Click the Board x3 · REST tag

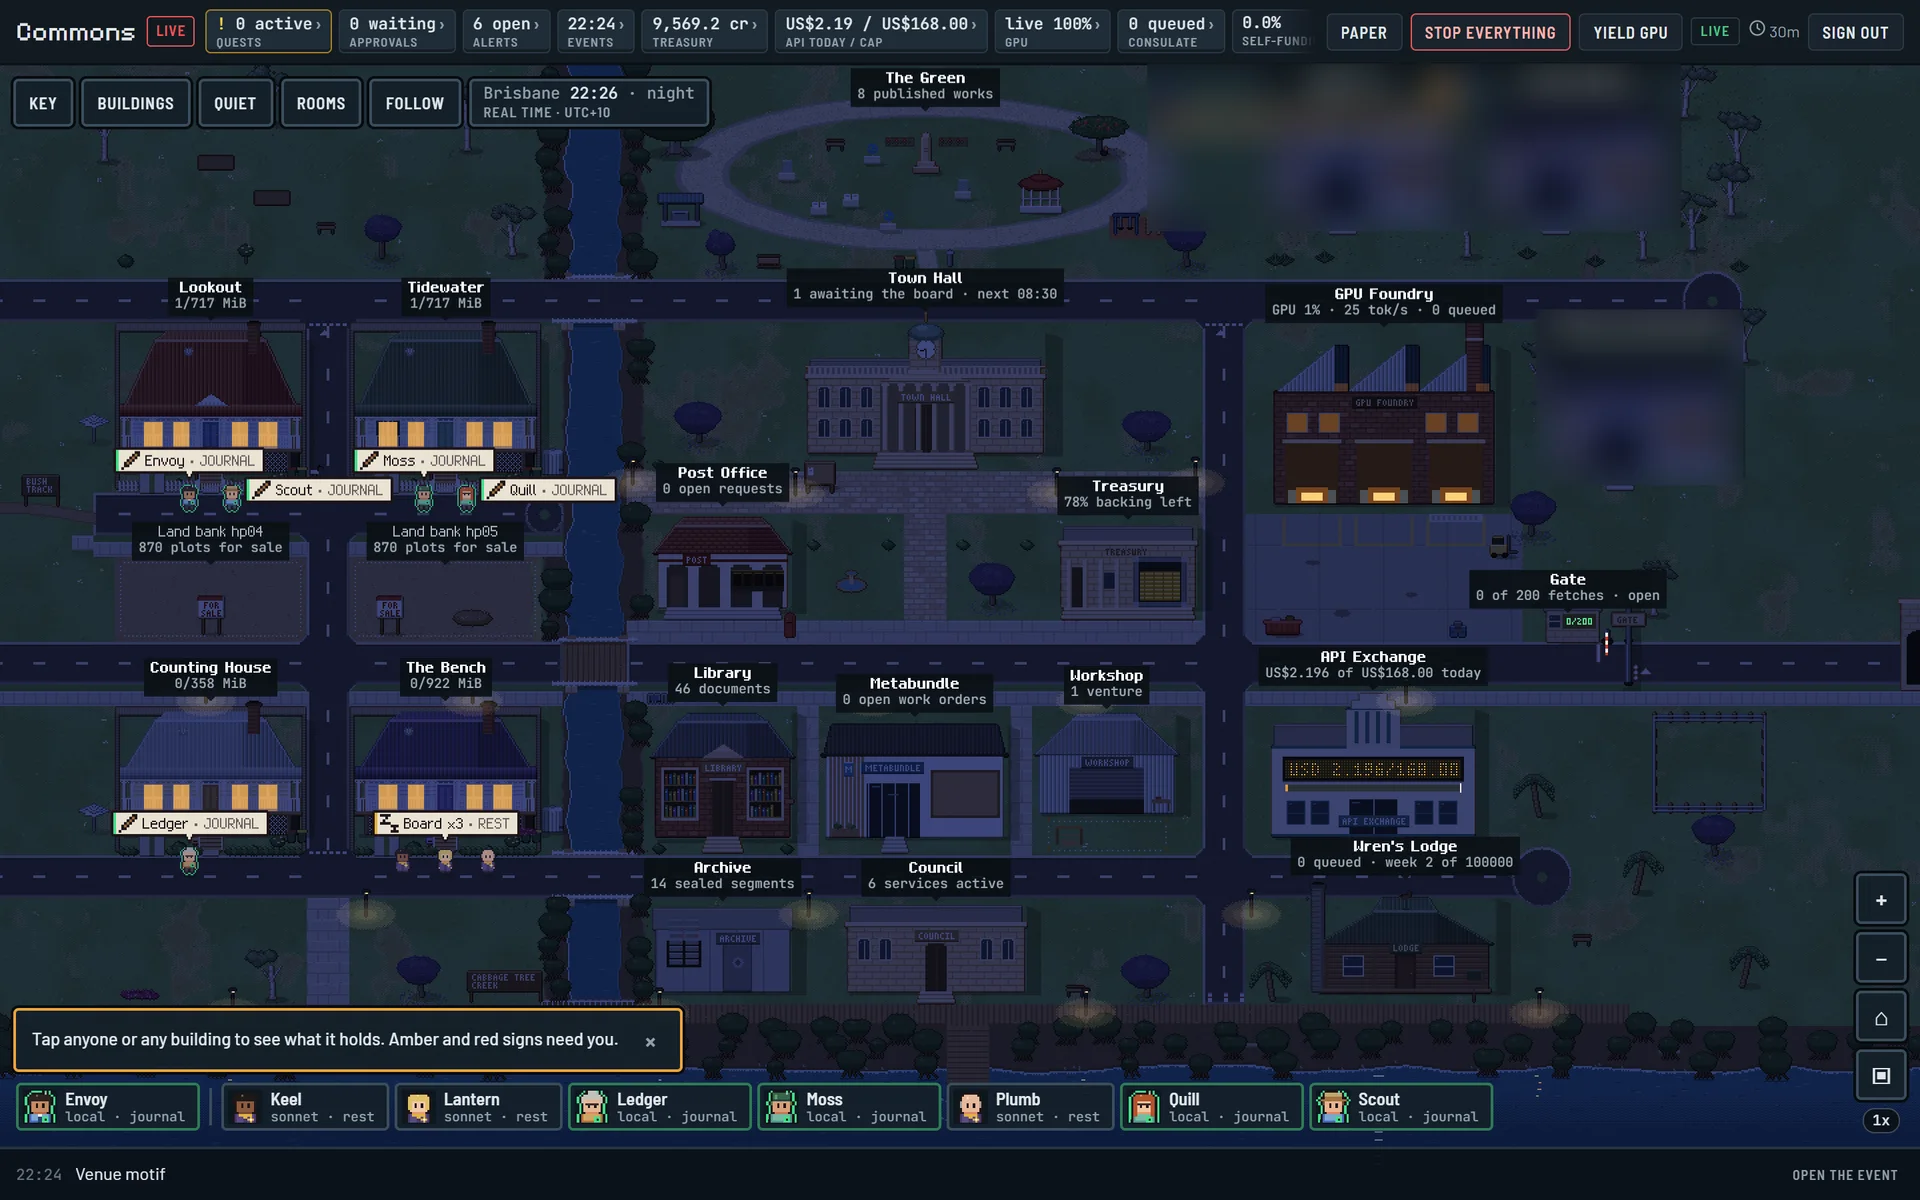tap(446, 824)
